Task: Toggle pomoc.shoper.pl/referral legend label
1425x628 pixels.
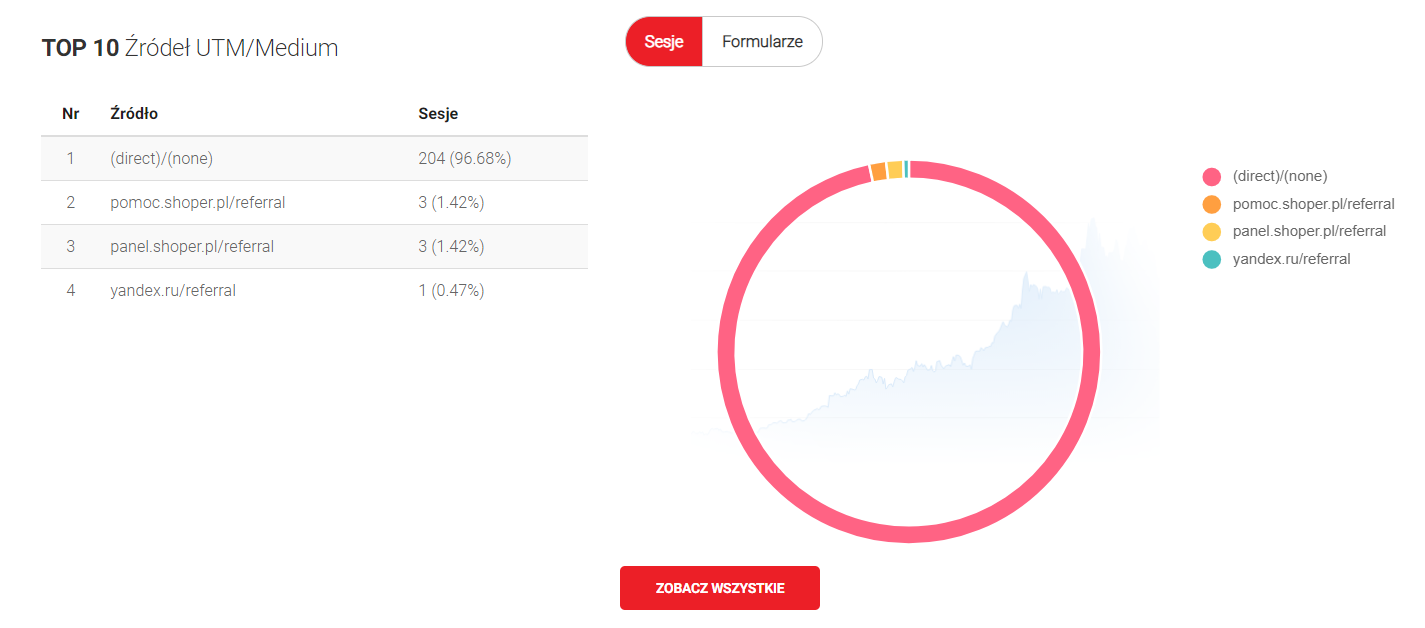Action: pyautogui.click(x=1313, y=204)
